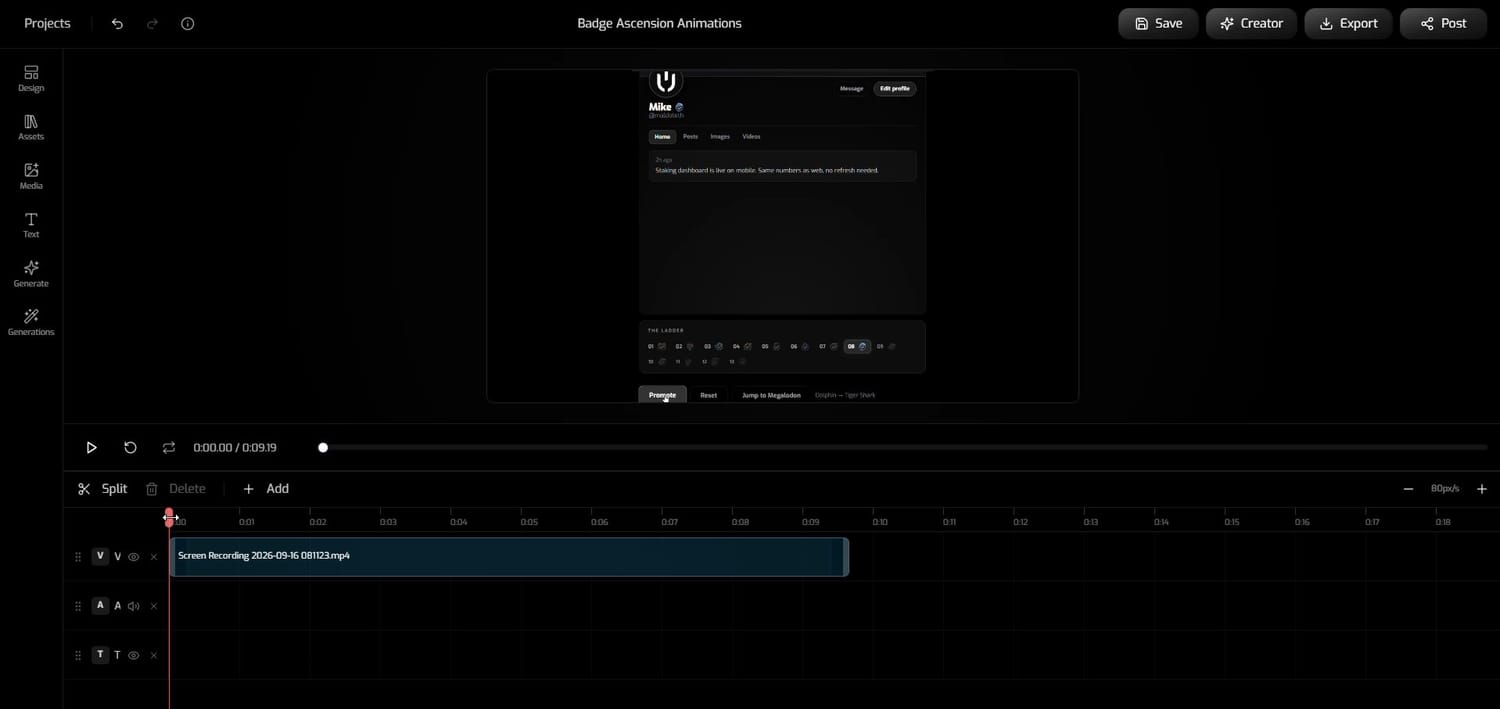Screen dimensions: 1500x709
Task: Remove the T text track
Action: point(154,655)
